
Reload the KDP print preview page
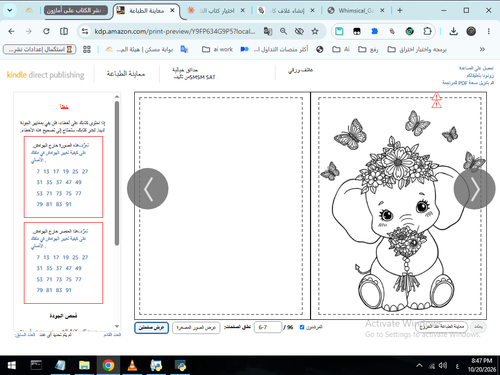(x=46, y=31)
